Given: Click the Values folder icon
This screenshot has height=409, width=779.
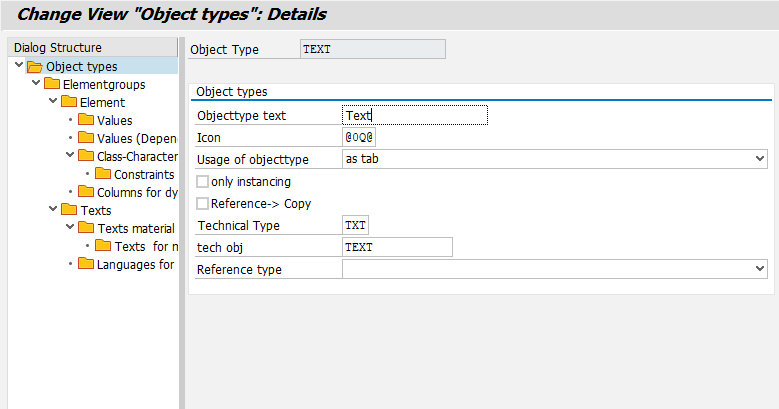Looking at the screenshot, I should coord(86,121).
